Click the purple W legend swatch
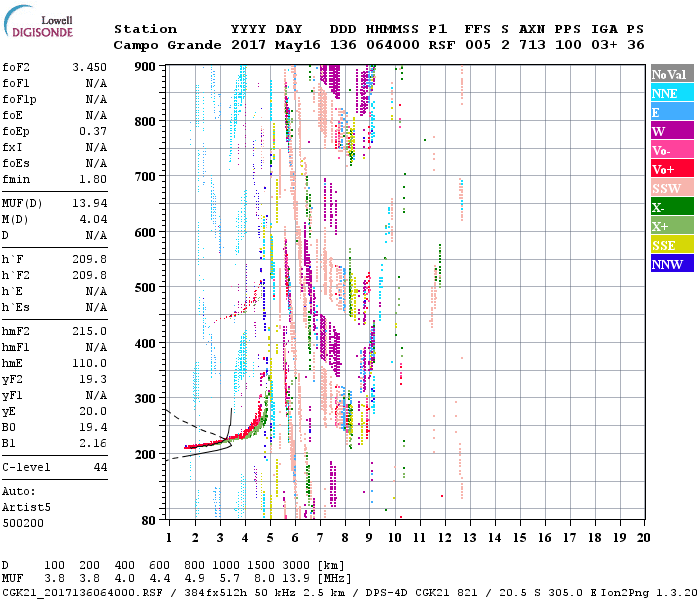Image resolution: width=700 pixels, height=600 pixels. coord(671,131)
